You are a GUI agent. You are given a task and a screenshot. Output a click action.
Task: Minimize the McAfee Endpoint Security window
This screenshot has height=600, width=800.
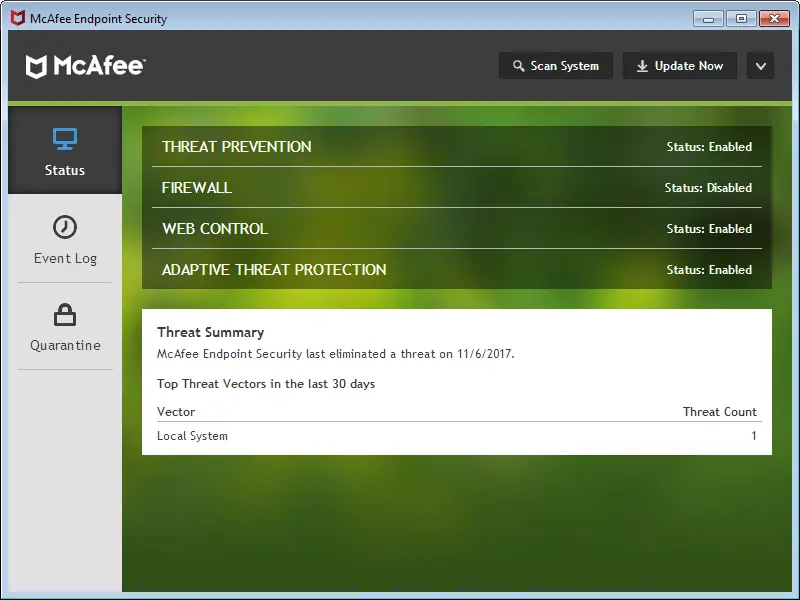[x=708, y=19]
